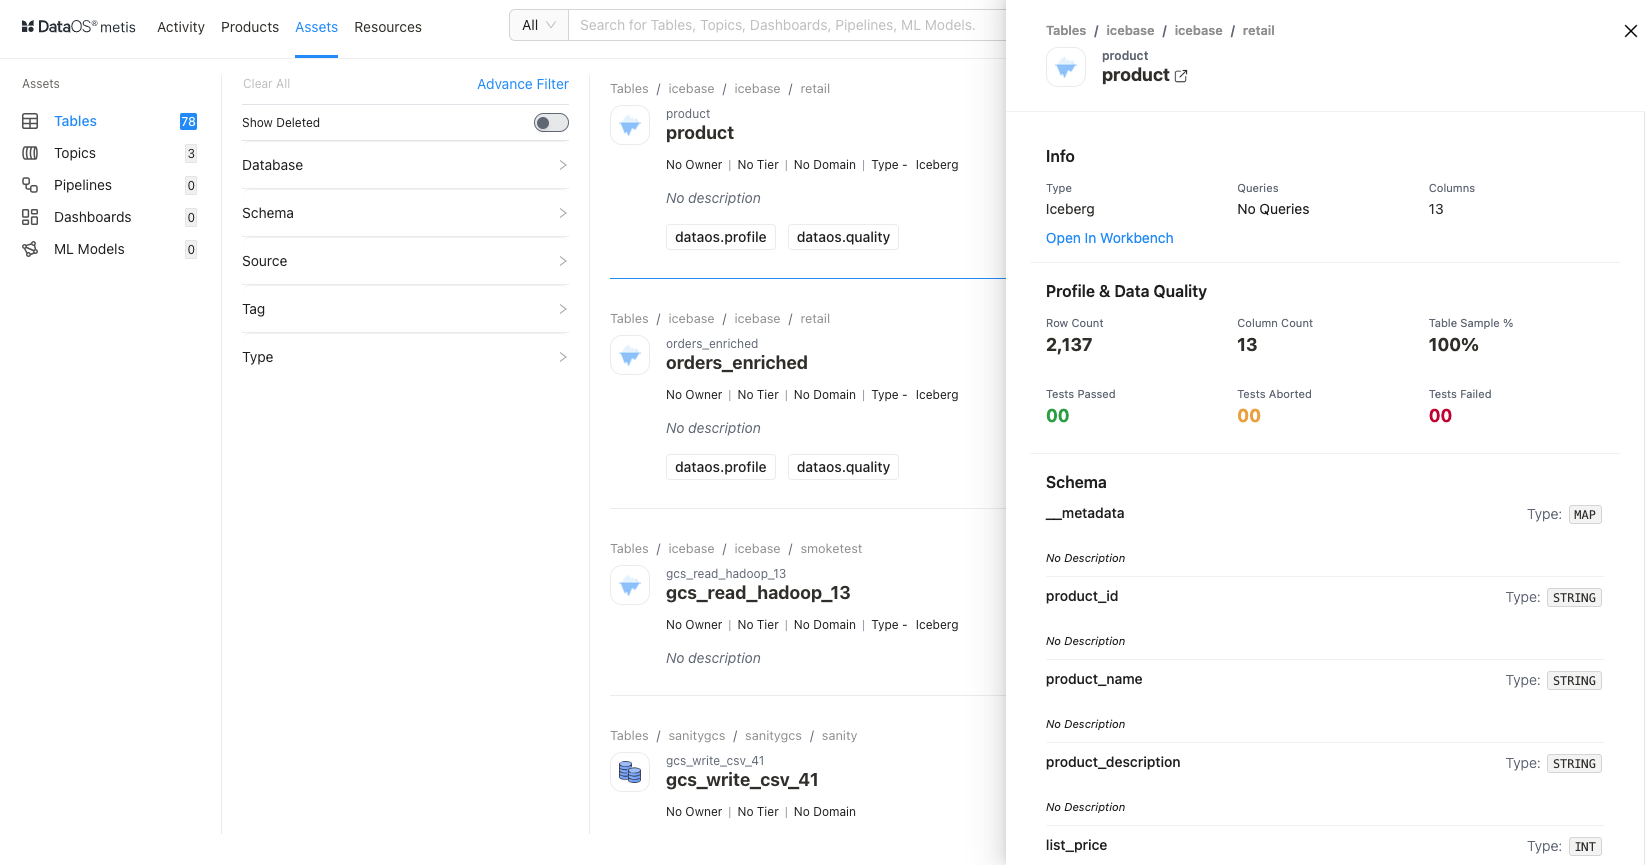
Task: Click the Pipelines icon in sidebar
Action: (x=30, y=185)
